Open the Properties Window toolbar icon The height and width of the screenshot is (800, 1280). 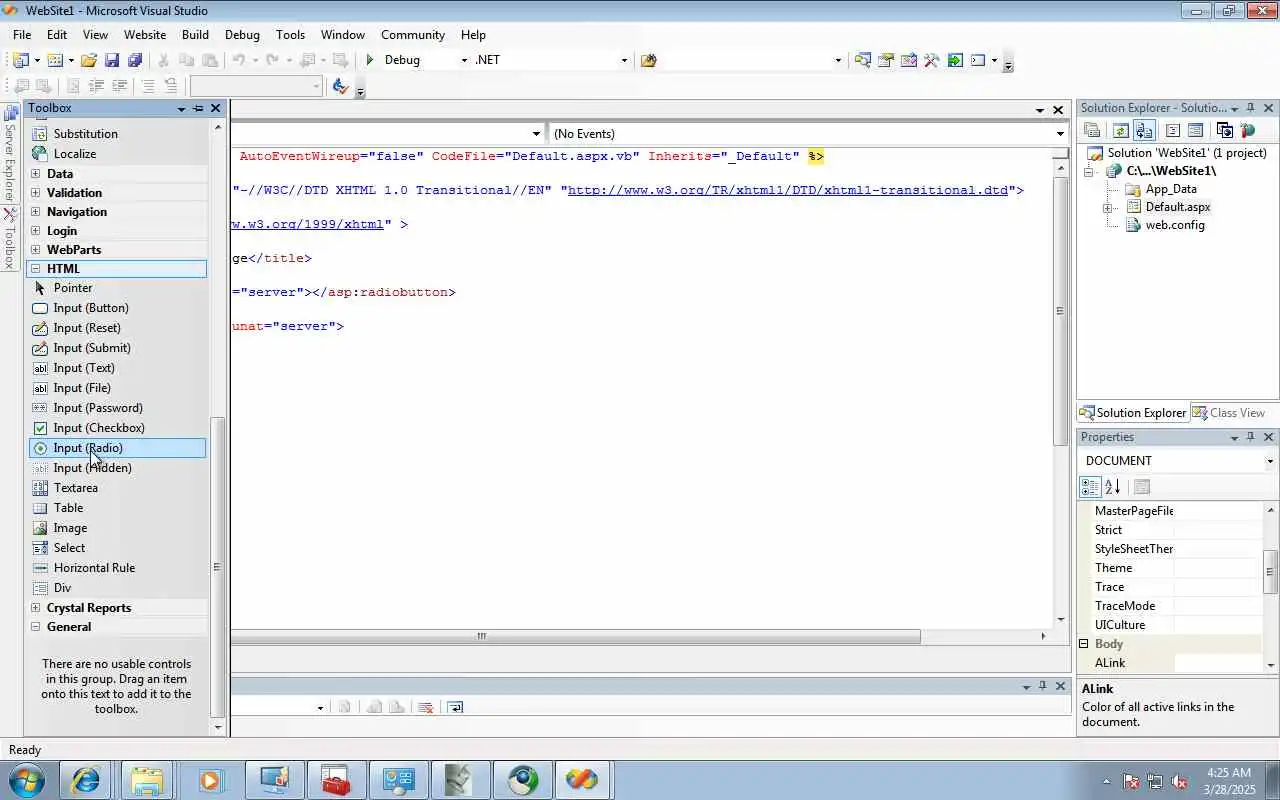point(886,60)
